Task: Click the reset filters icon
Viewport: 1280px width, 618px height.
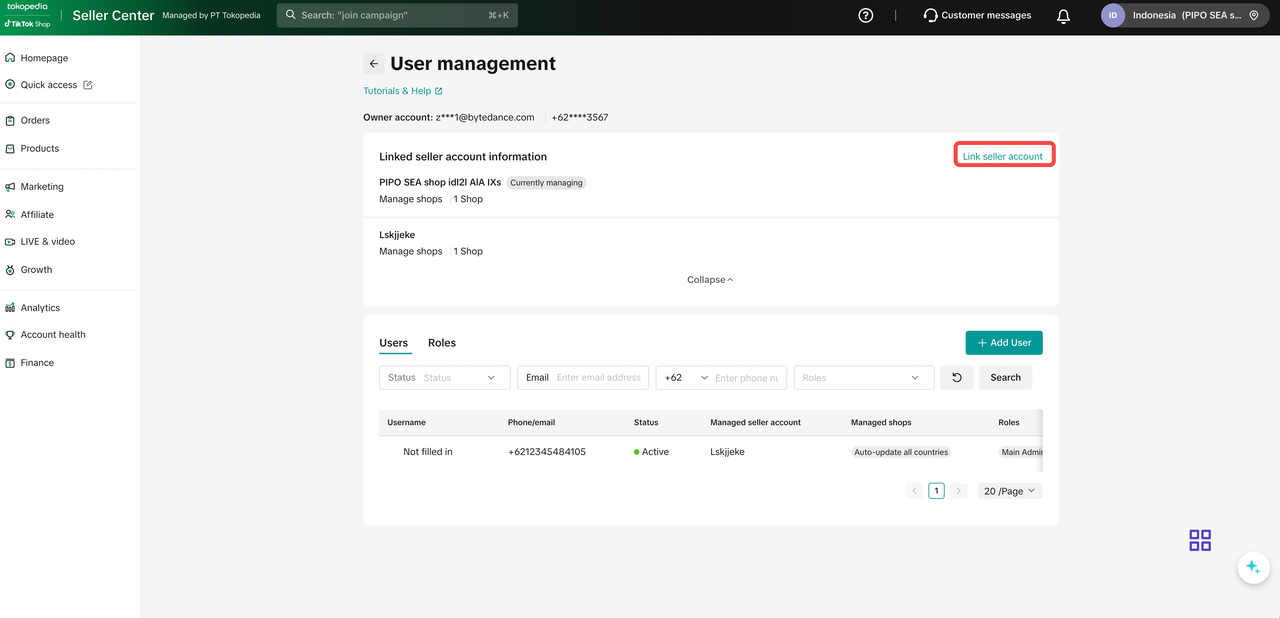Action: click(957, 378)
